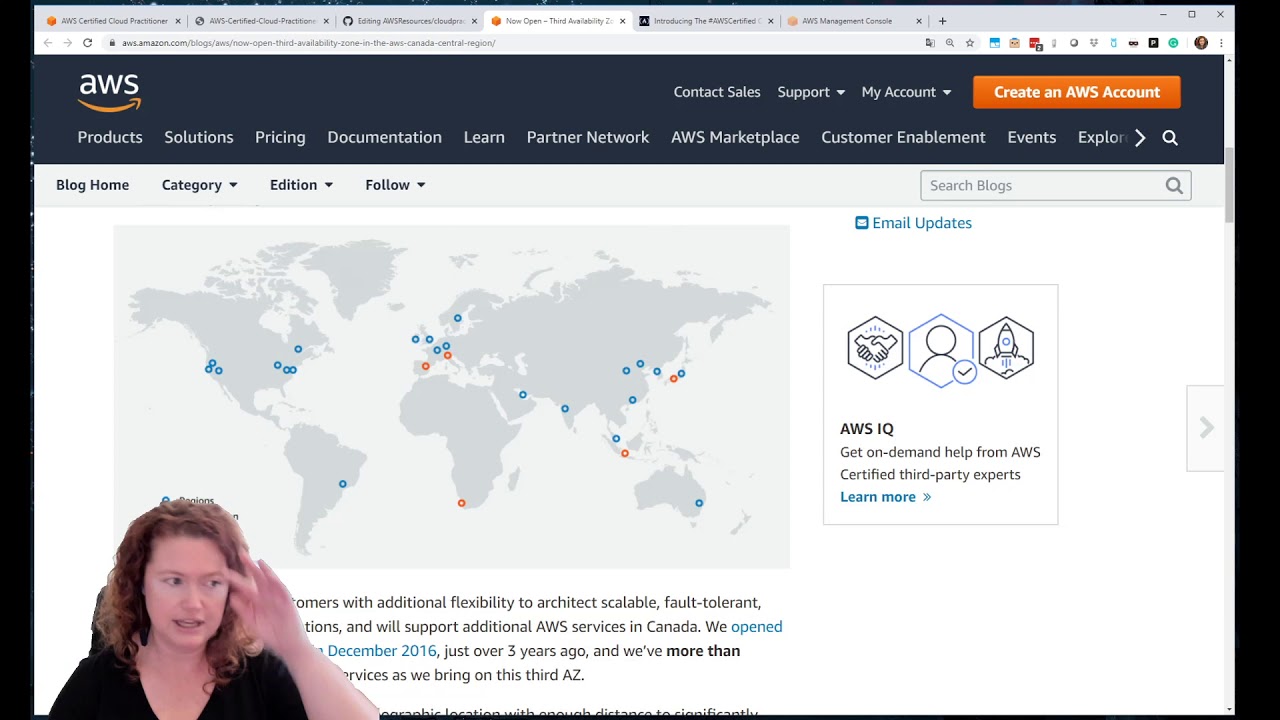Click the AWS IQ certified person icon
This screenshot has width=1280, height=720.
(x=941, y=351)
